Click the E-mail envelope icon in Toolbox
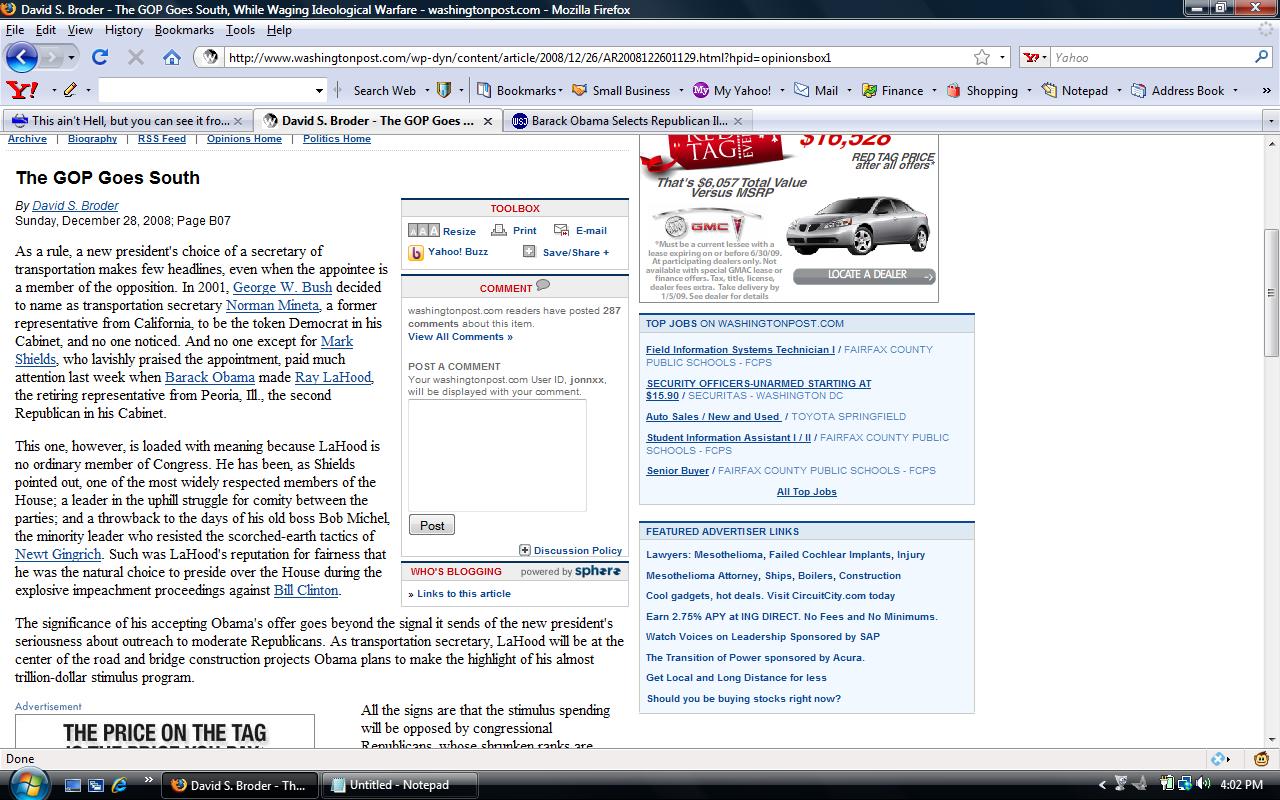 tap(561, 230)
